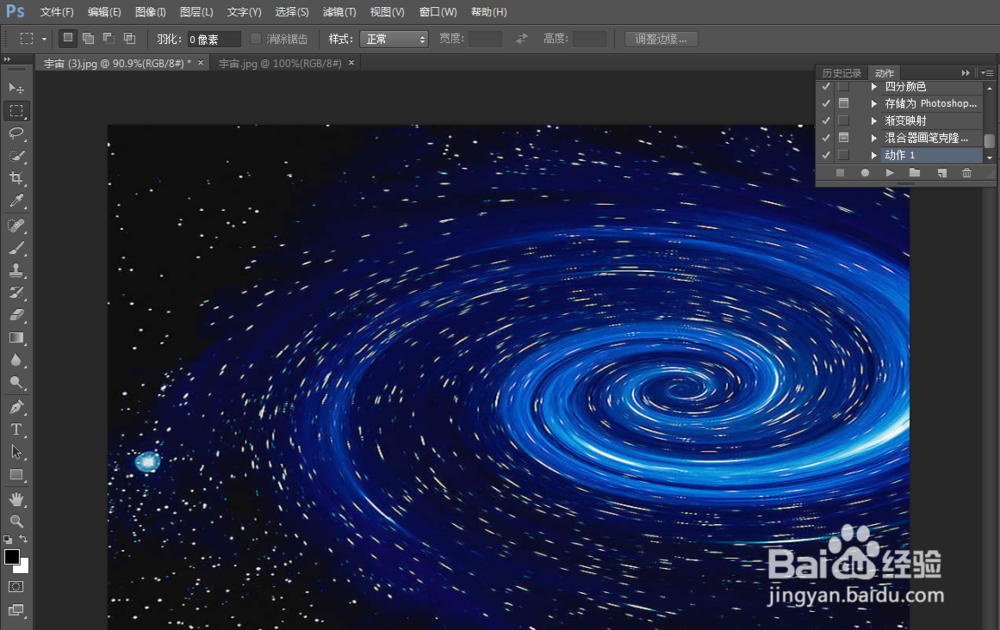The image size is (1000, 630).
Task: Change the screen mode
Action: tap(16, 610)
